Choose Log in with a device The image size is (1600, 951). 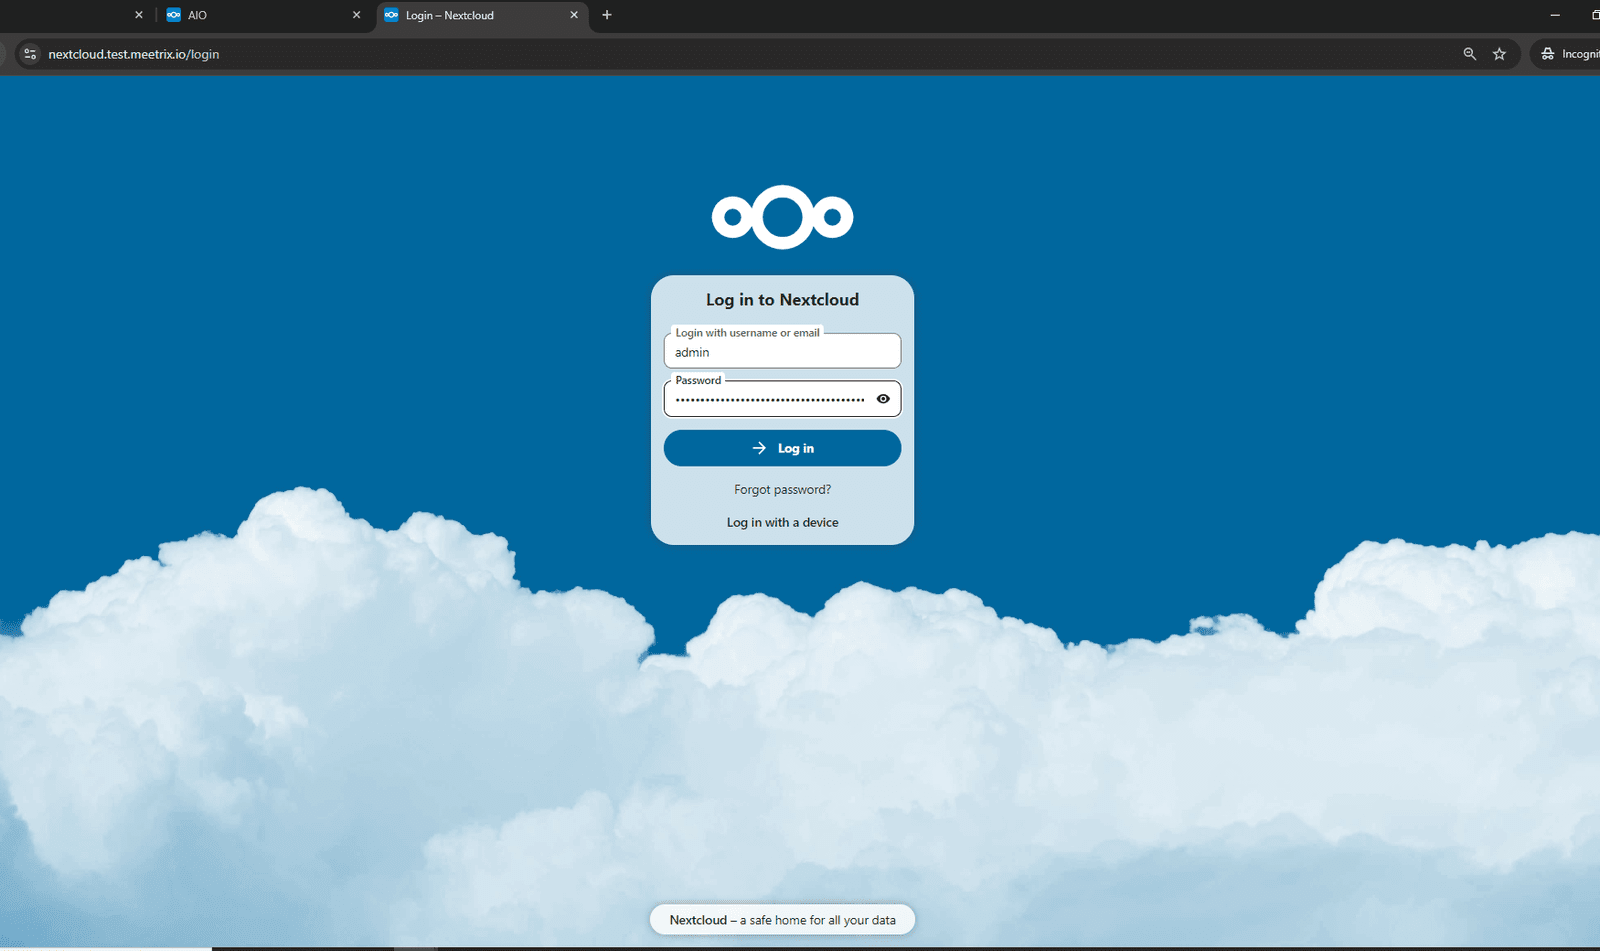pos(782,523)
